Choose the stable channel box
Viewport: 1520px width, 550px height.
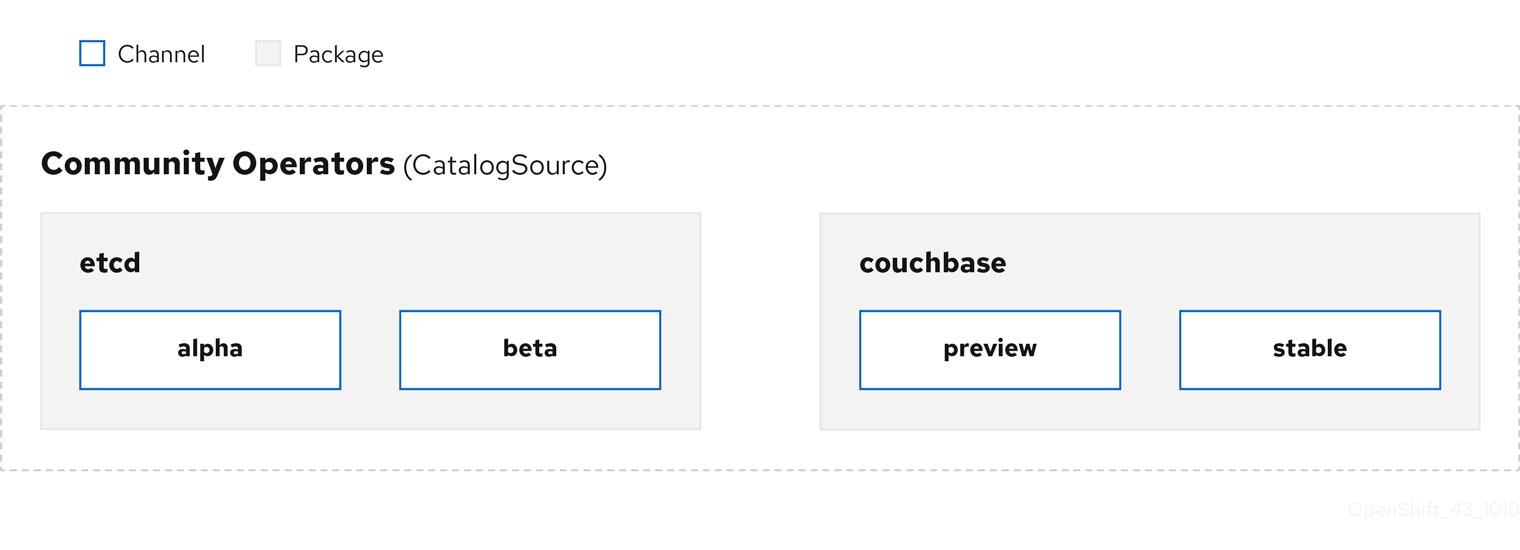(x=1310, y=349)
